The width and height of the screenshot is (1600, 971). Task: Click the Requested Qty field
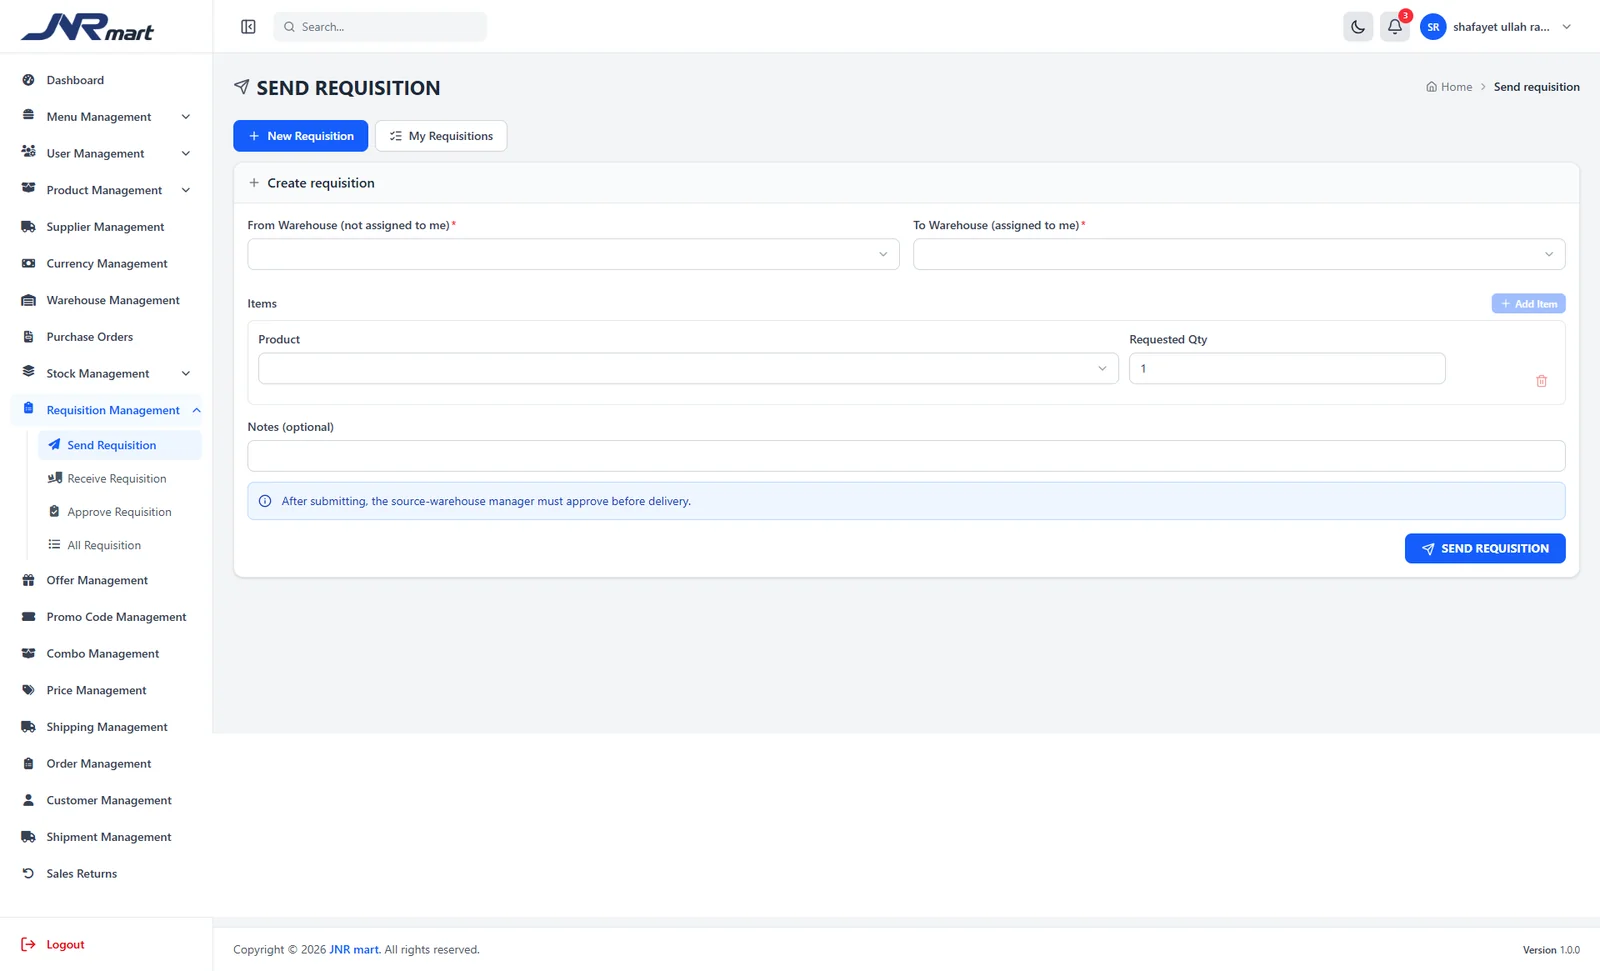pos(1287,368)
